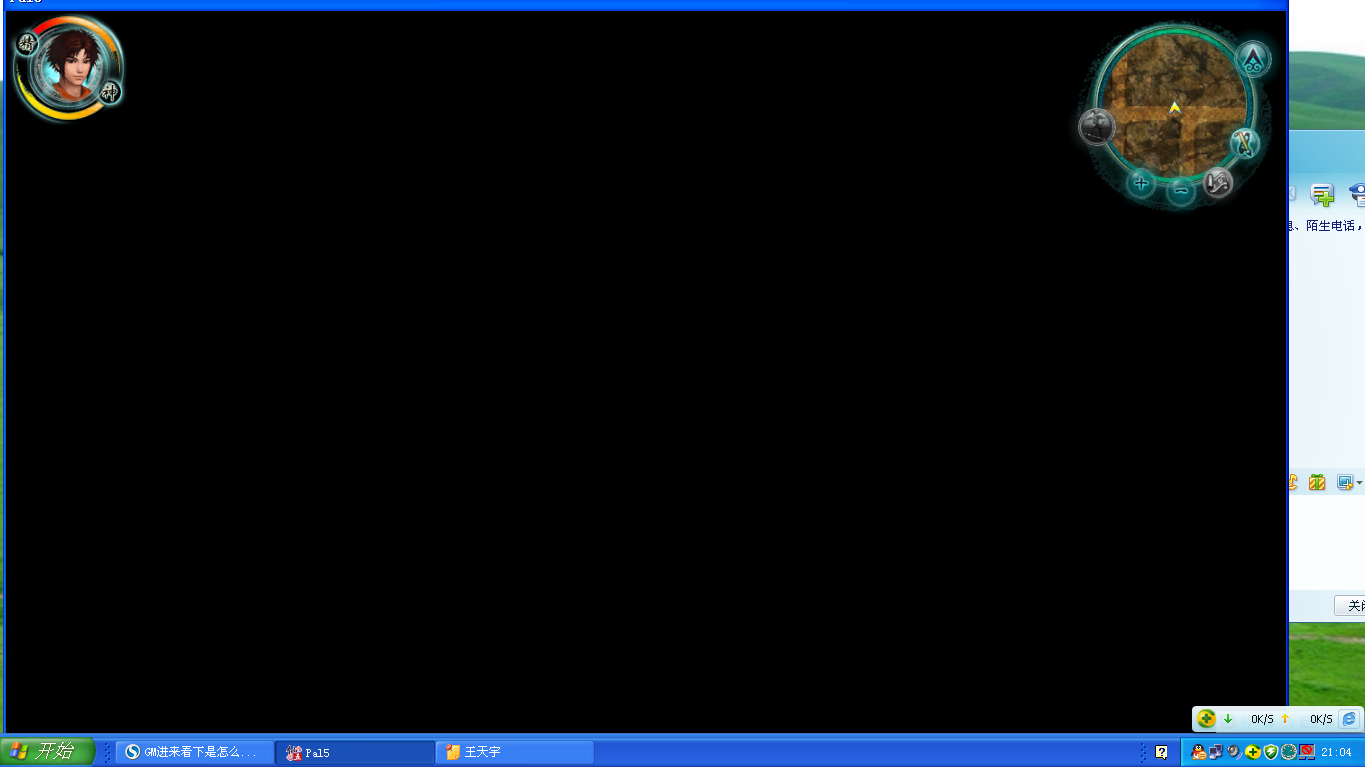This screenshot has height=767, width=1365.
Task: Open the GM进来看下是怎么 browser taskbar item
Action: point(195,752)
